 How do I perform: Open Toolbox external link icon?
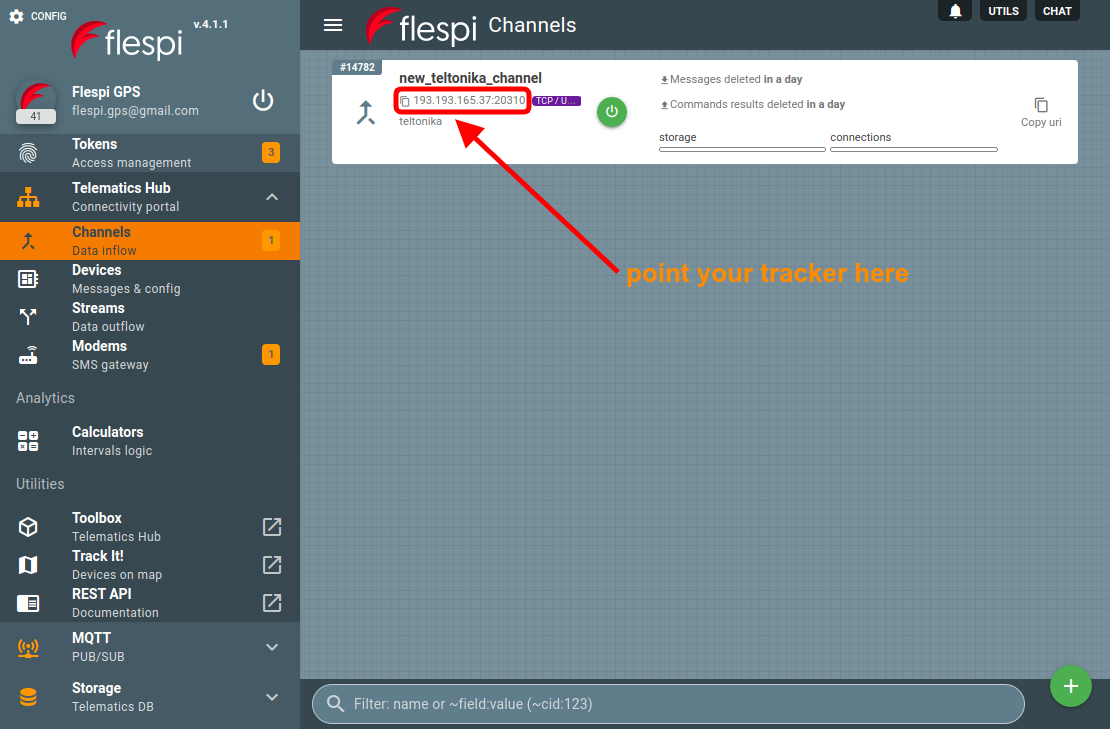[x=272, y=527]
